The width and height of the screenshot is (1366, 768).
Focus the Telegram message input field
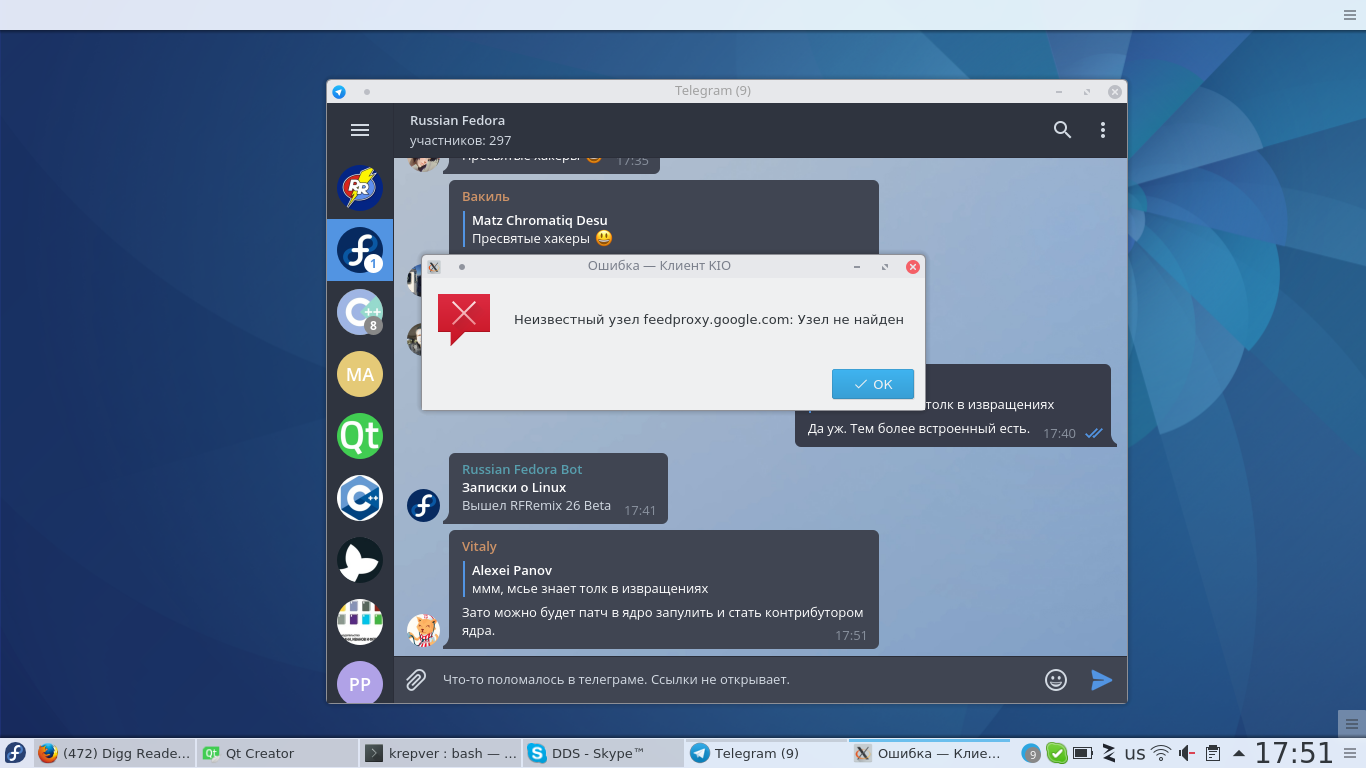pyautogui.click(x=735, y=680)
